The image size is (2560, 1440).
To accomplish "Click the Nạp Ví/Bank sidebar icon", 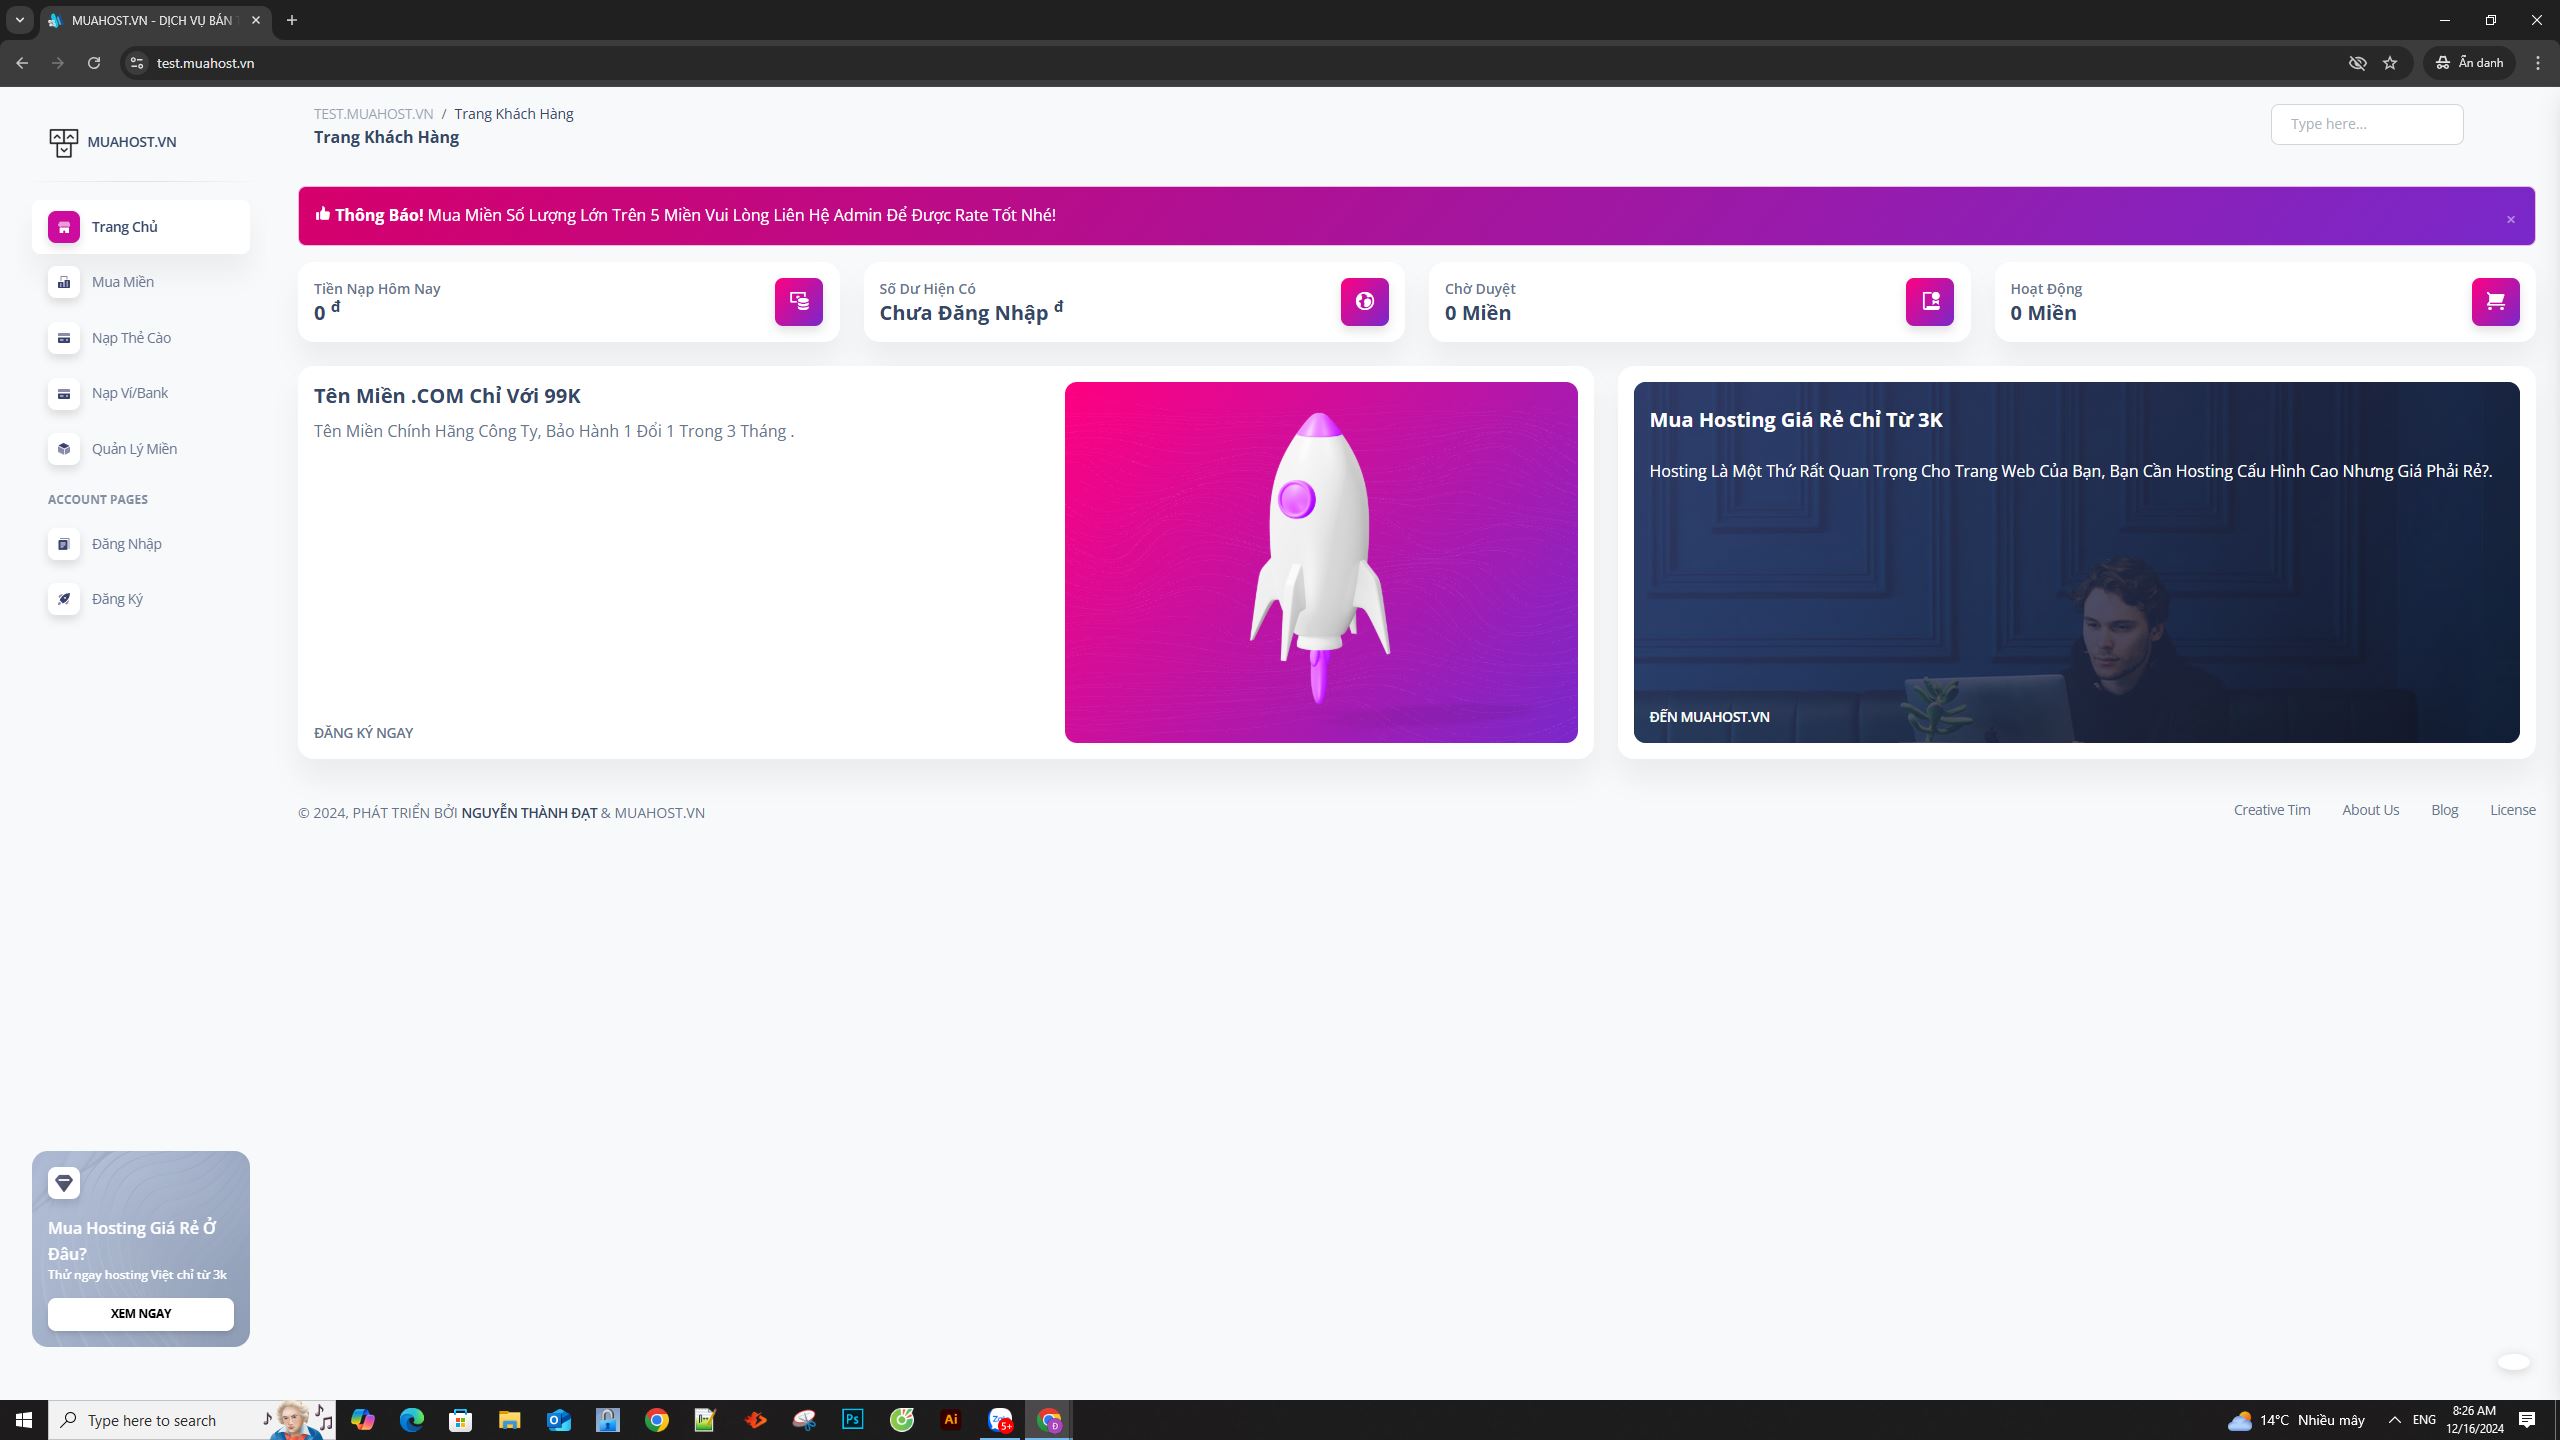I will [x=64, y=393].
